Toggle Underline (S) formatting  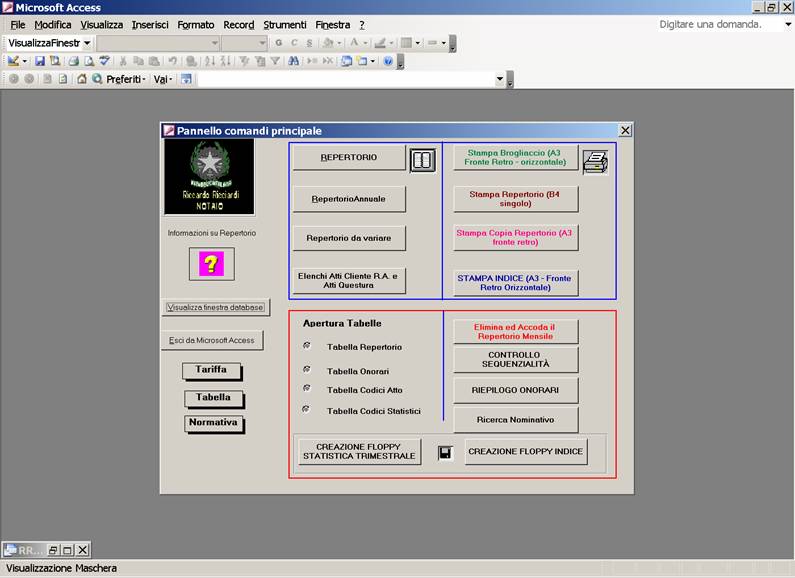(x=309, y=43)
